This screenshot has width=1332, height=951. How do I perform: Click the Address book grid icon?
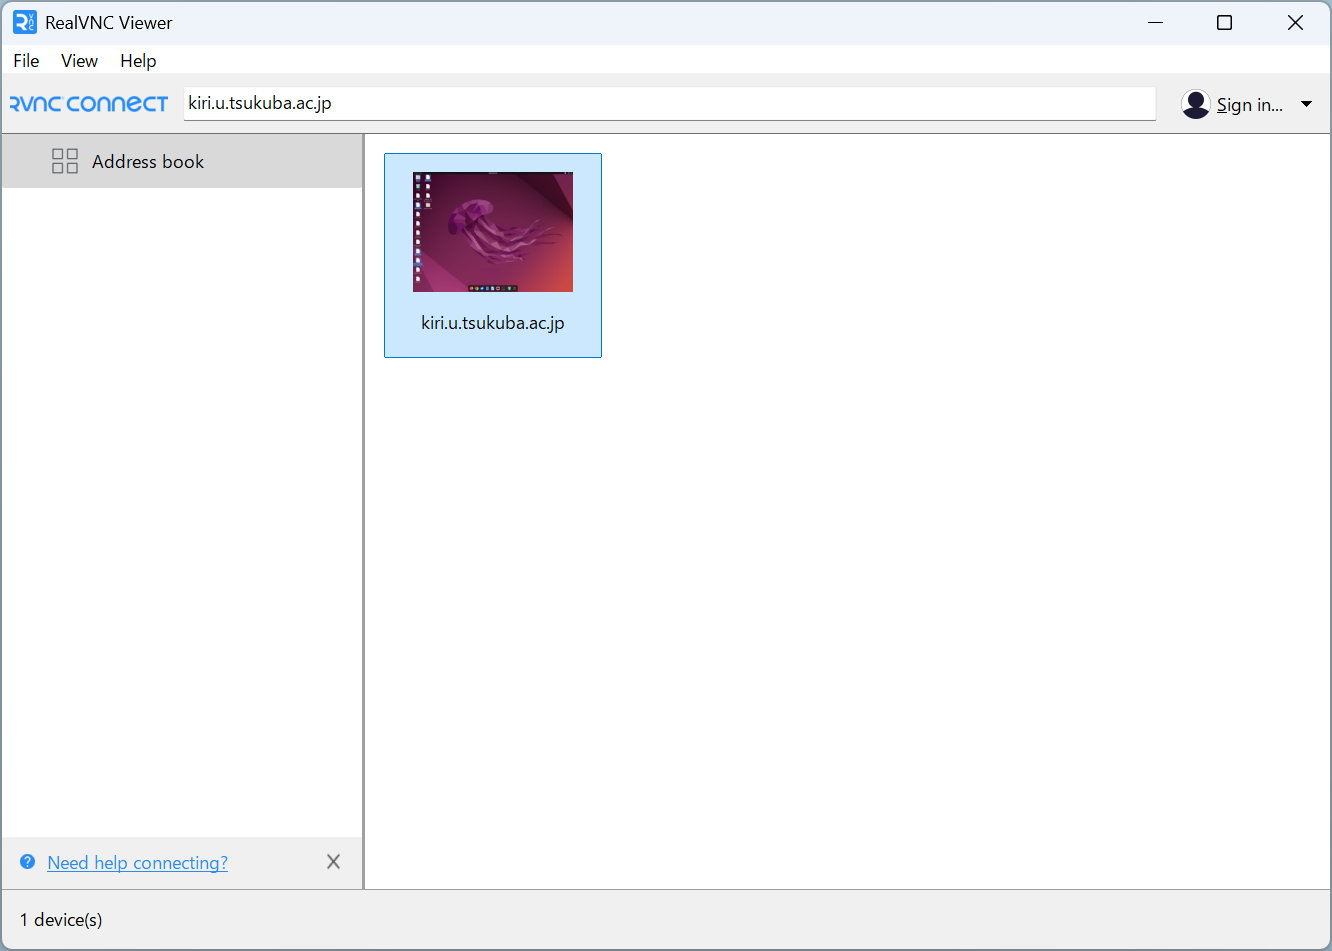[65, 162]
